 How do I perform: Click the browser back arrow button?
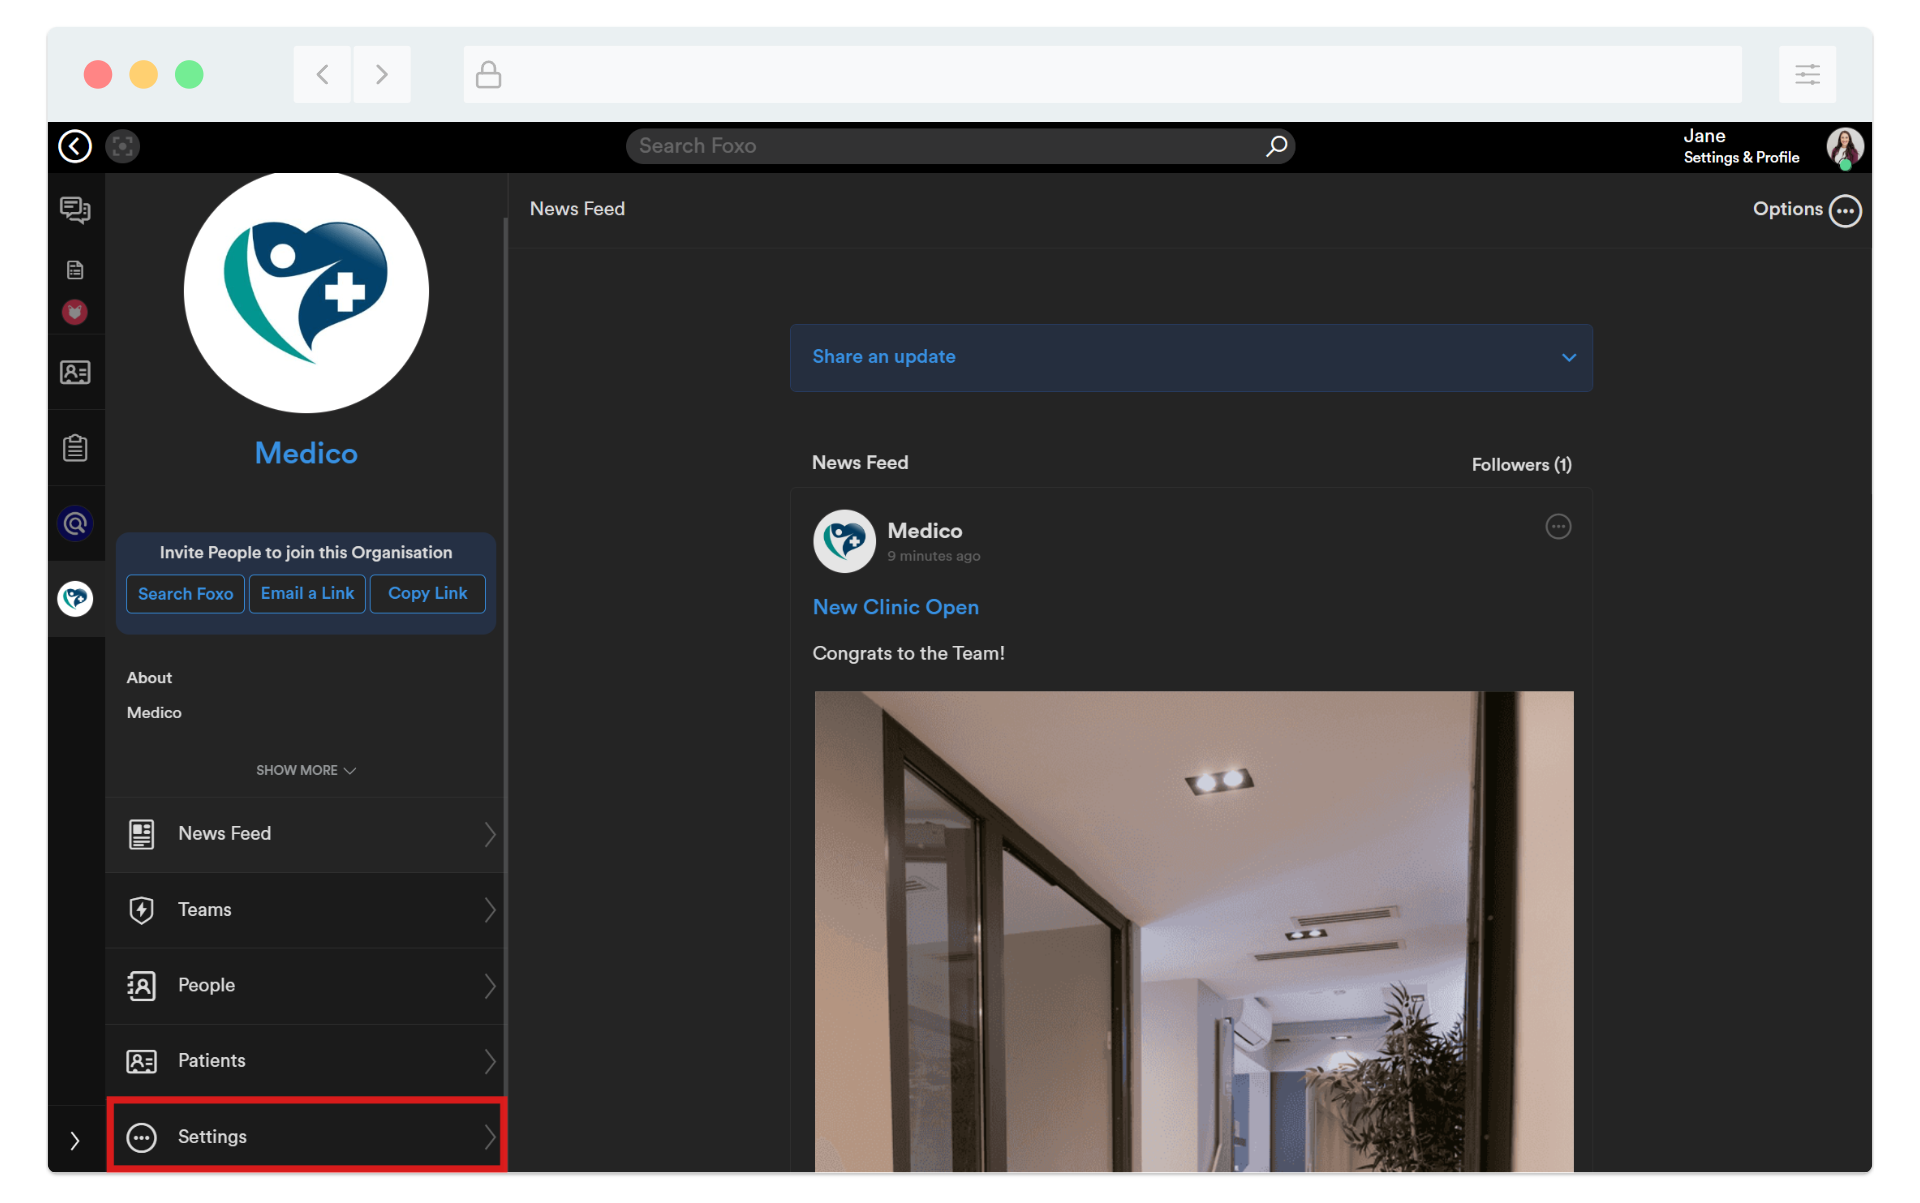point(322,75)
